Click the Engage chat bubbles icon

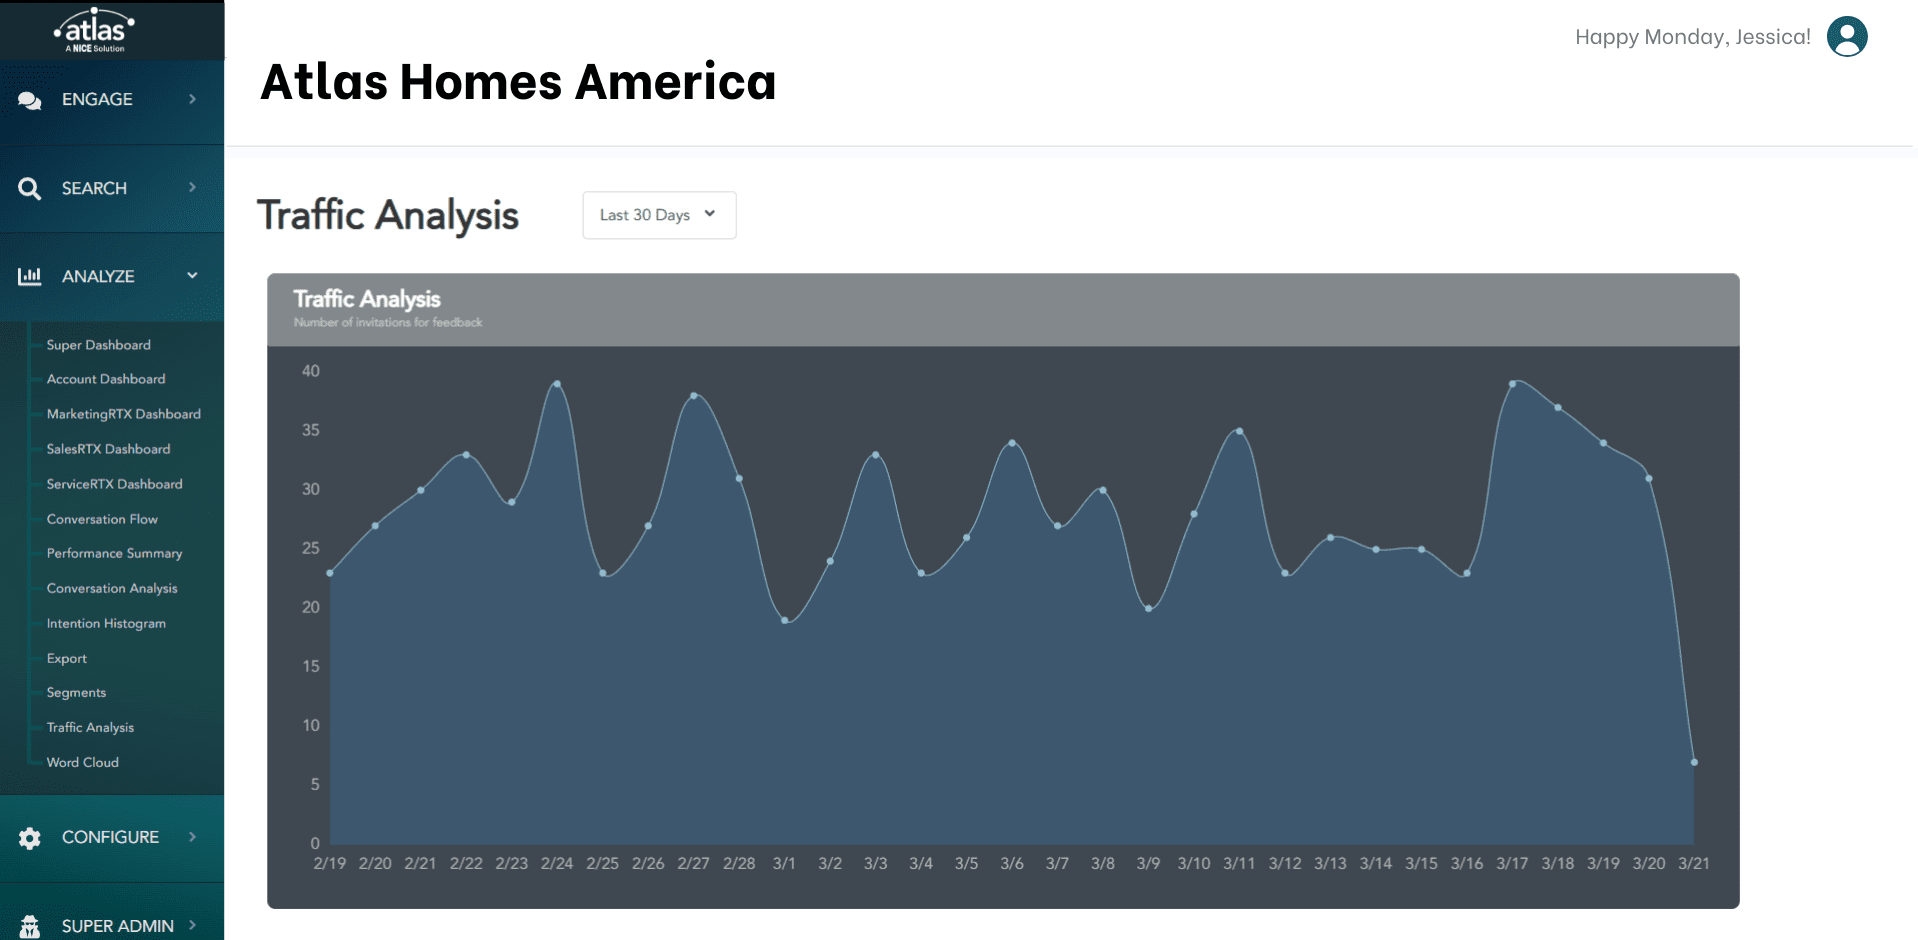pyautogui.click(x=30, y=100)
